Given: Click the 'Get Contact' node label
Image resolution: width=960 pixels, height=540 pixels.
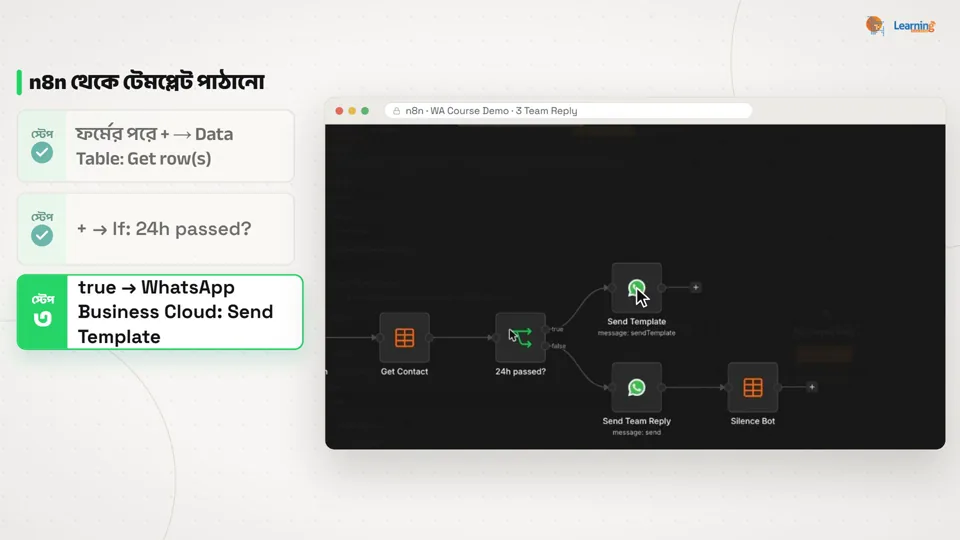Looking at the screenshot, I should (x=404, y=372).
